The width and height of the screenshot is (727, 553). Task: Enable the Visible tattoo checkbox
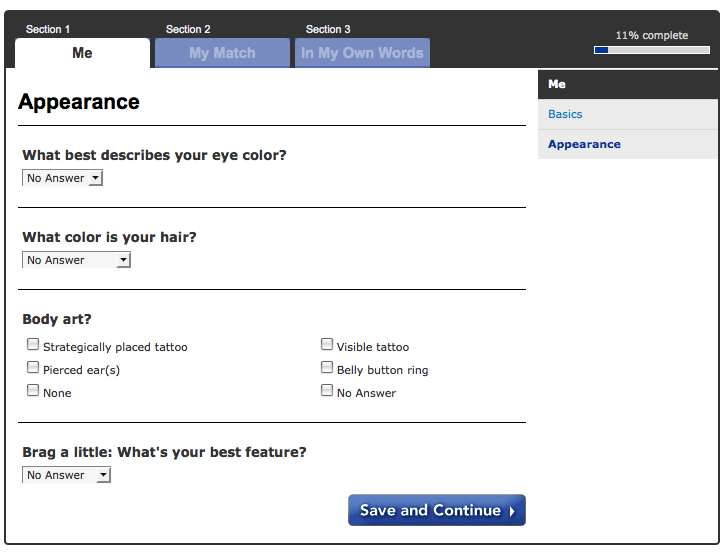click(327, 345)
